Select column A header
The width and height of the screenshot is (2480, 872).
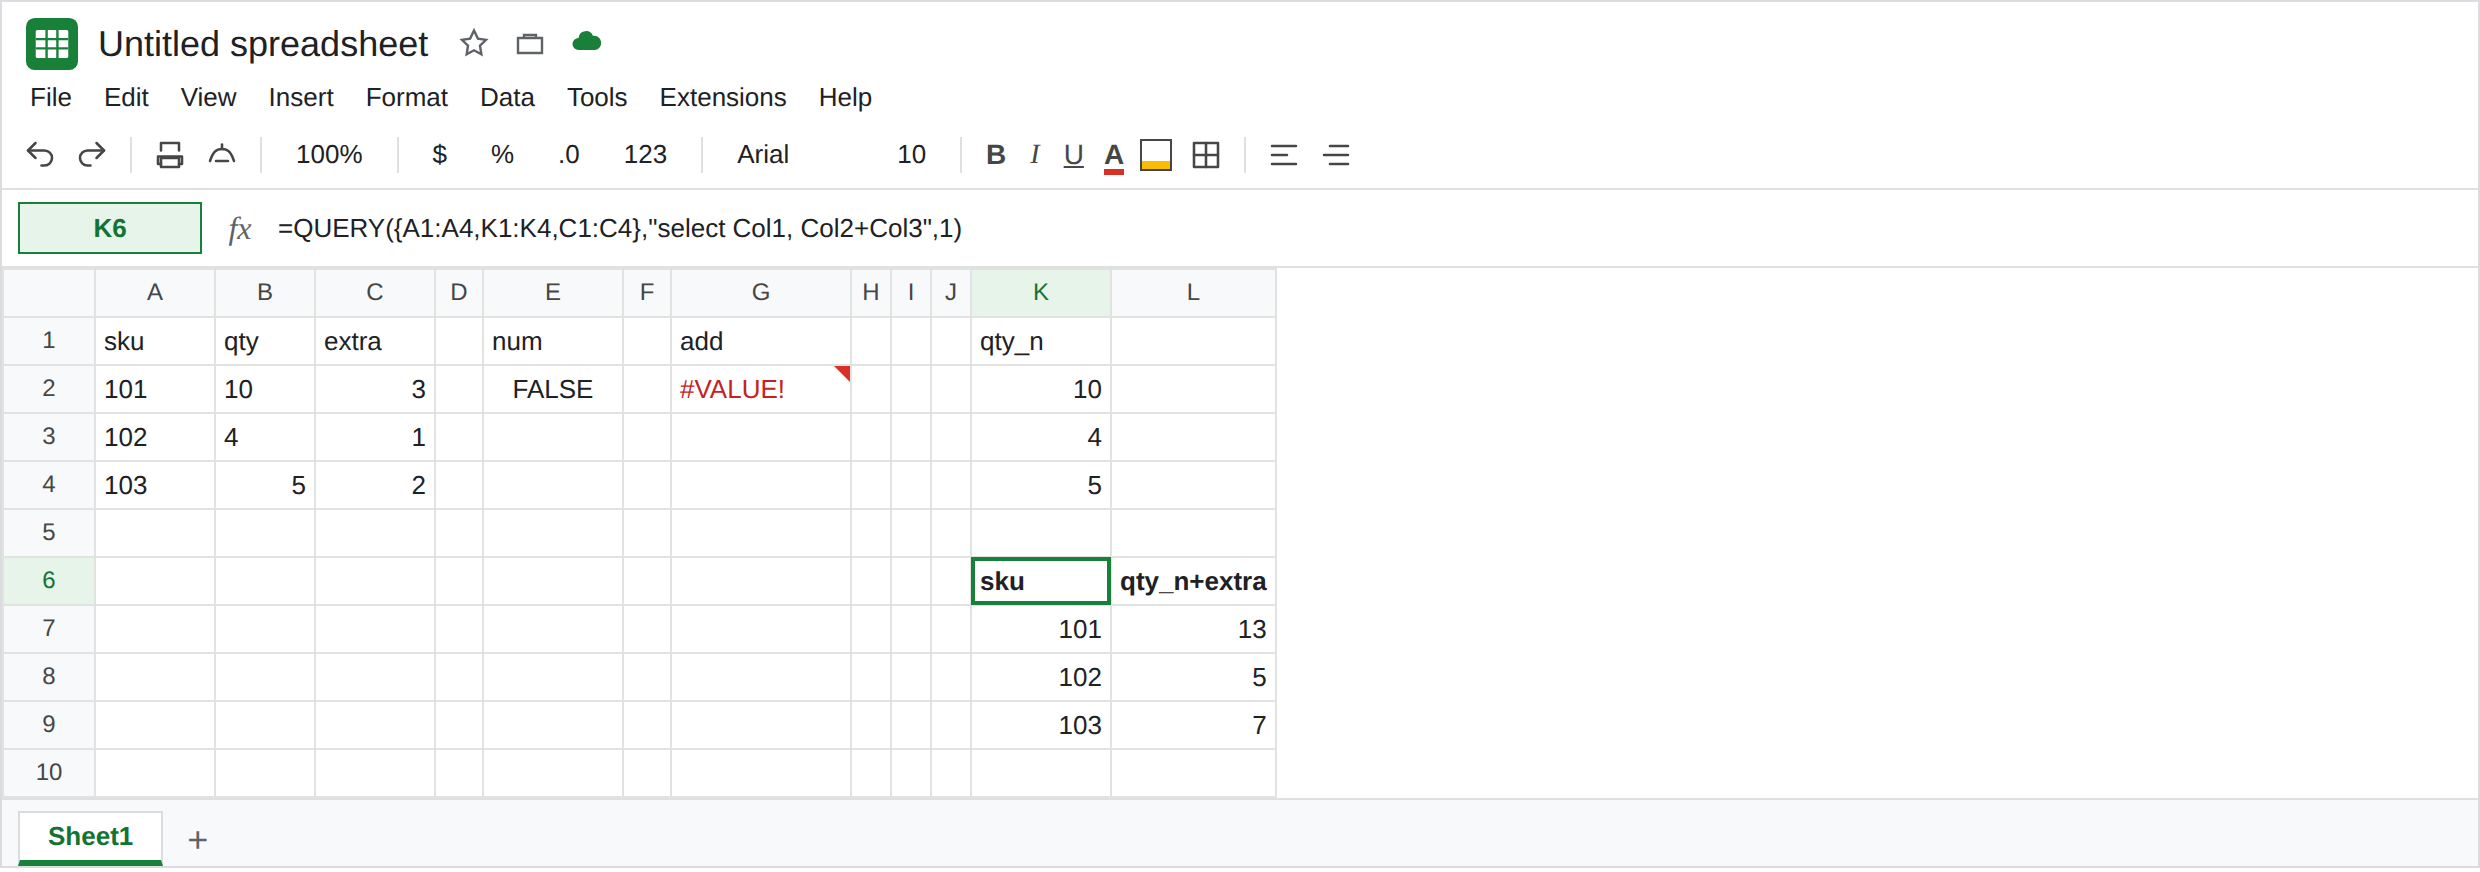pos(155,292)
